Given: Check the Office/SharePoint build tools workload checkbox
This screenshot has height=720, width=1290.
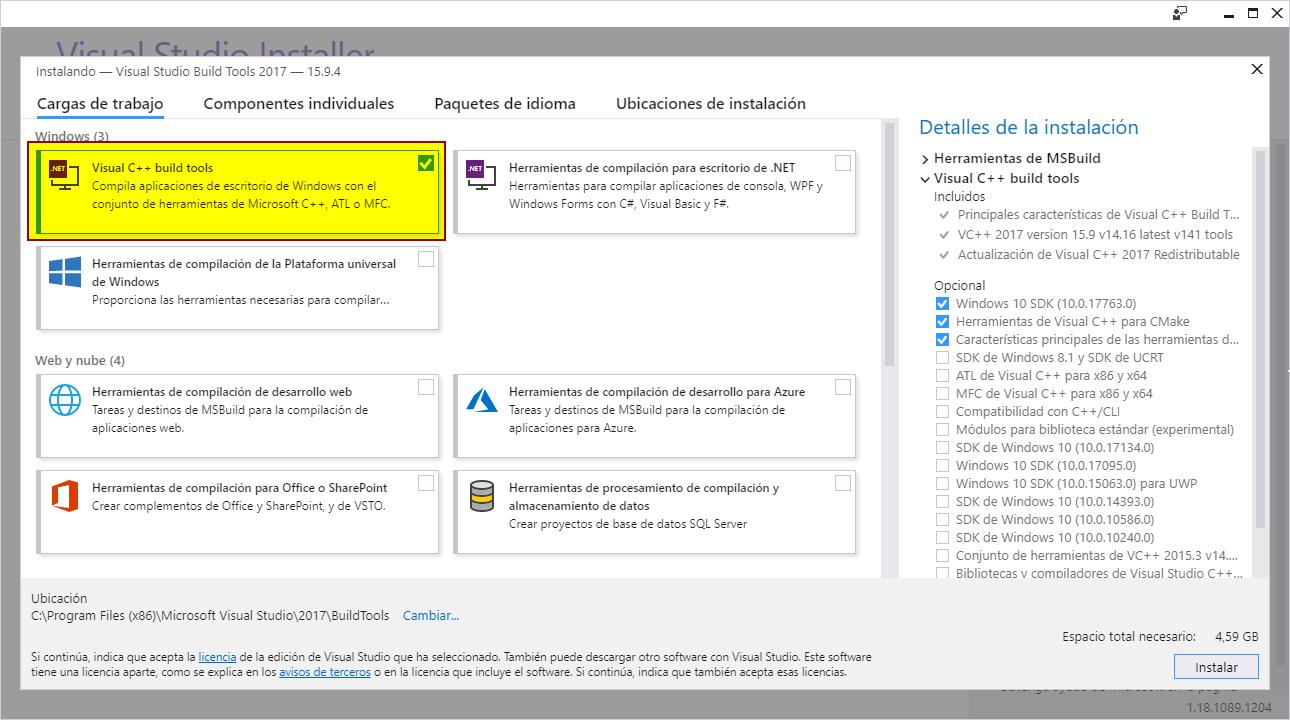Looking at the screenshot, I should click(x=426, y=483).
